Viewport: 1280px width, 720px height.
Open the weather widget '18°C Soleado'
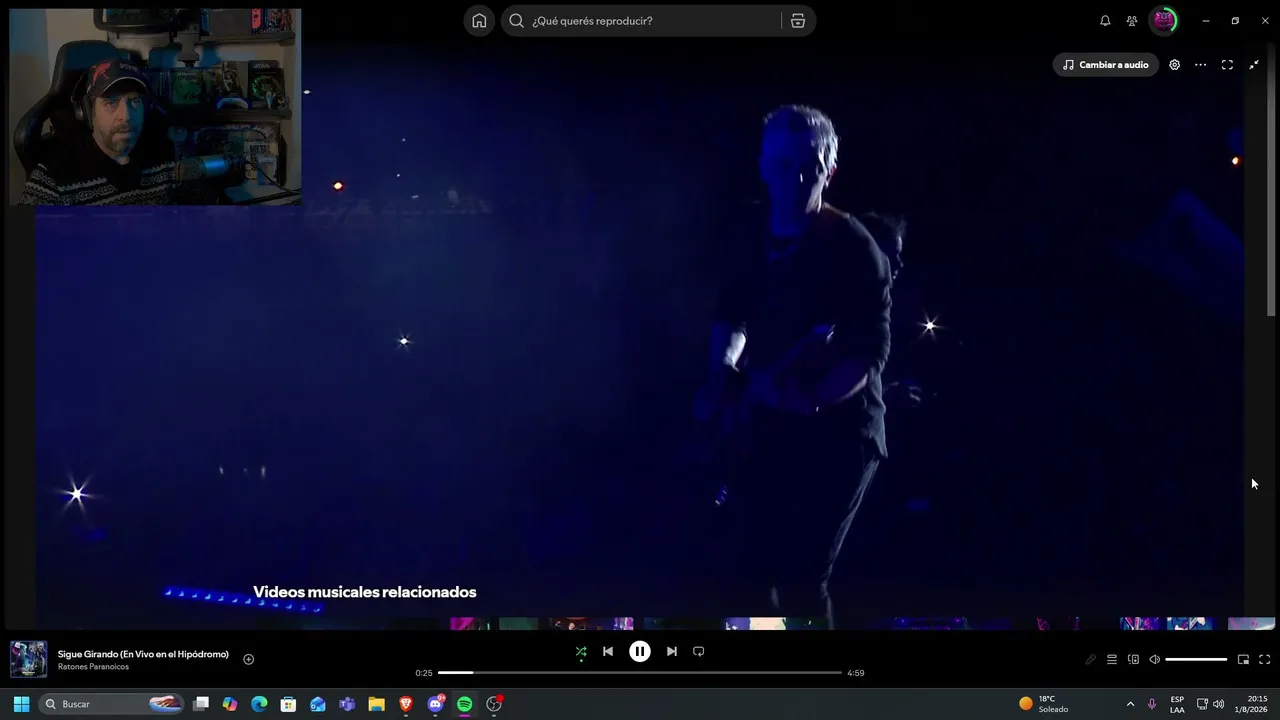pos(1044,704)
